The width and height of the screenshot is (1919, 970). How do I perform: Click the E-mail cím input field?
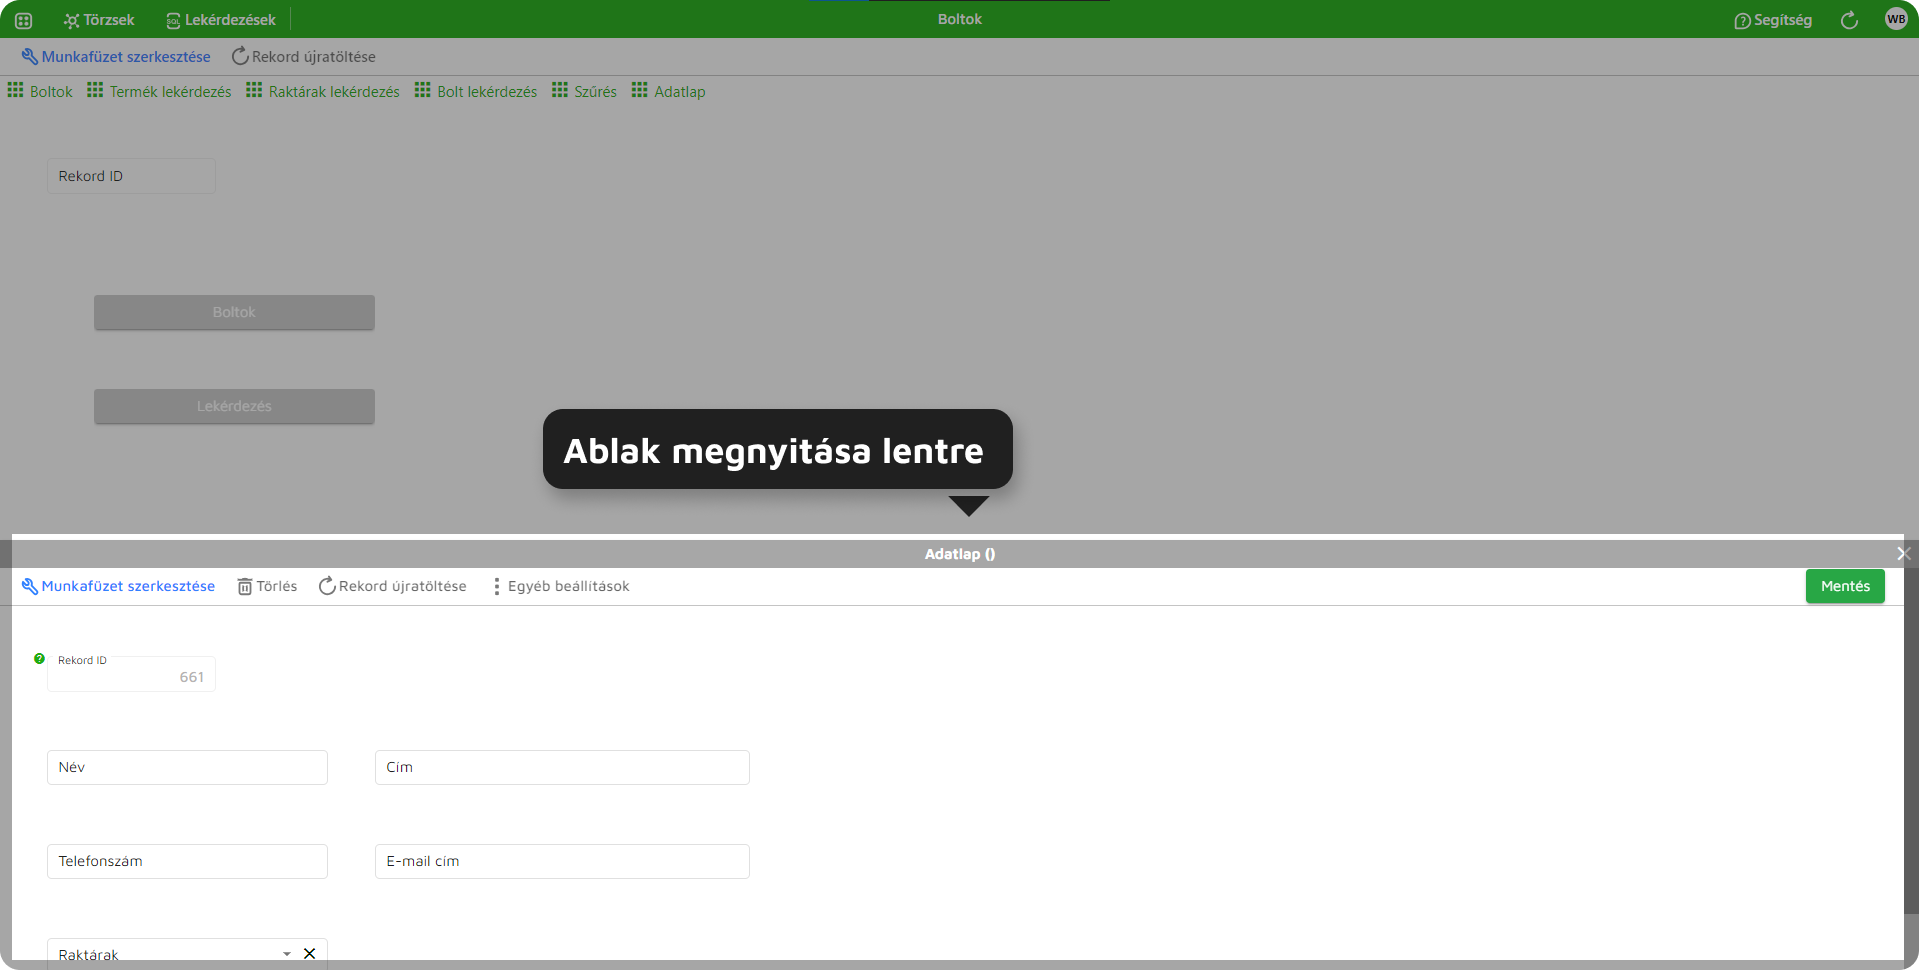[x=562, y=861]
